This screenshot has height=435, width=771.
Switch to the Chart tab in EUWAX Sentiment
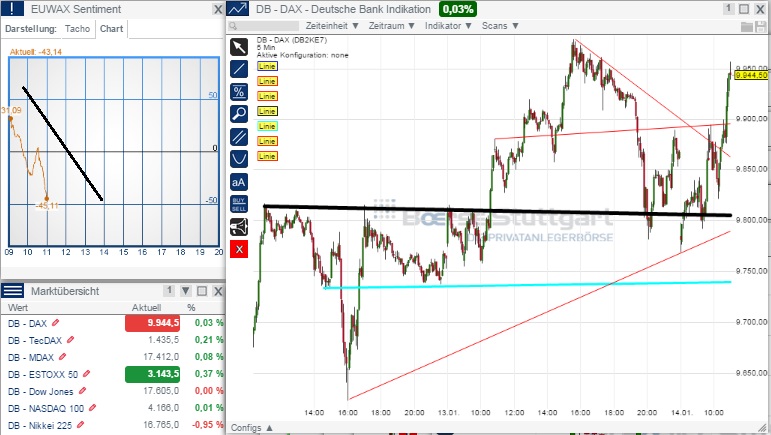click(x=112, y=29)
